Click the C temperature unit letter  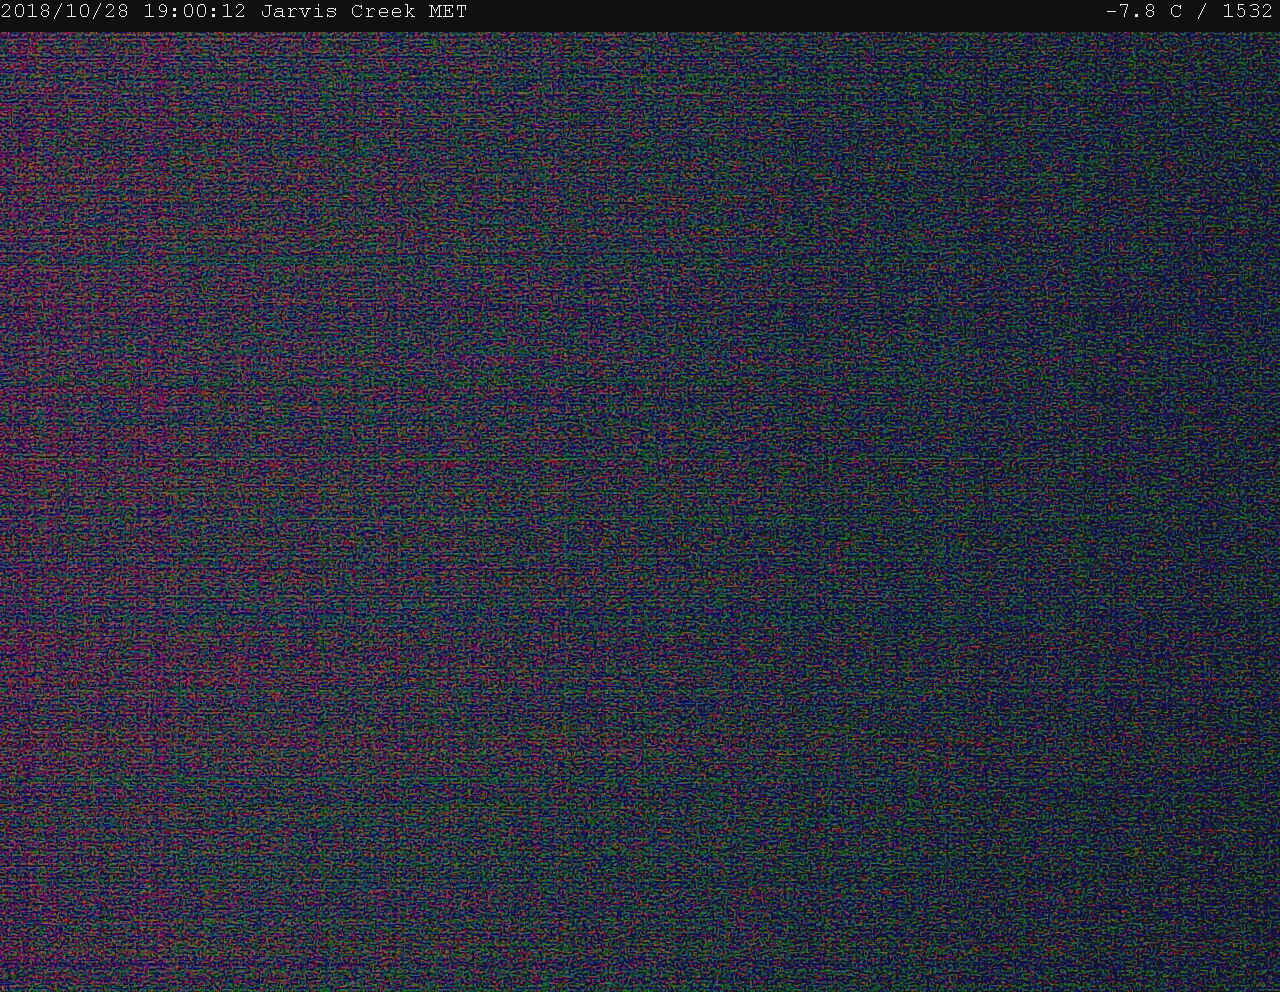[1176, 12]
